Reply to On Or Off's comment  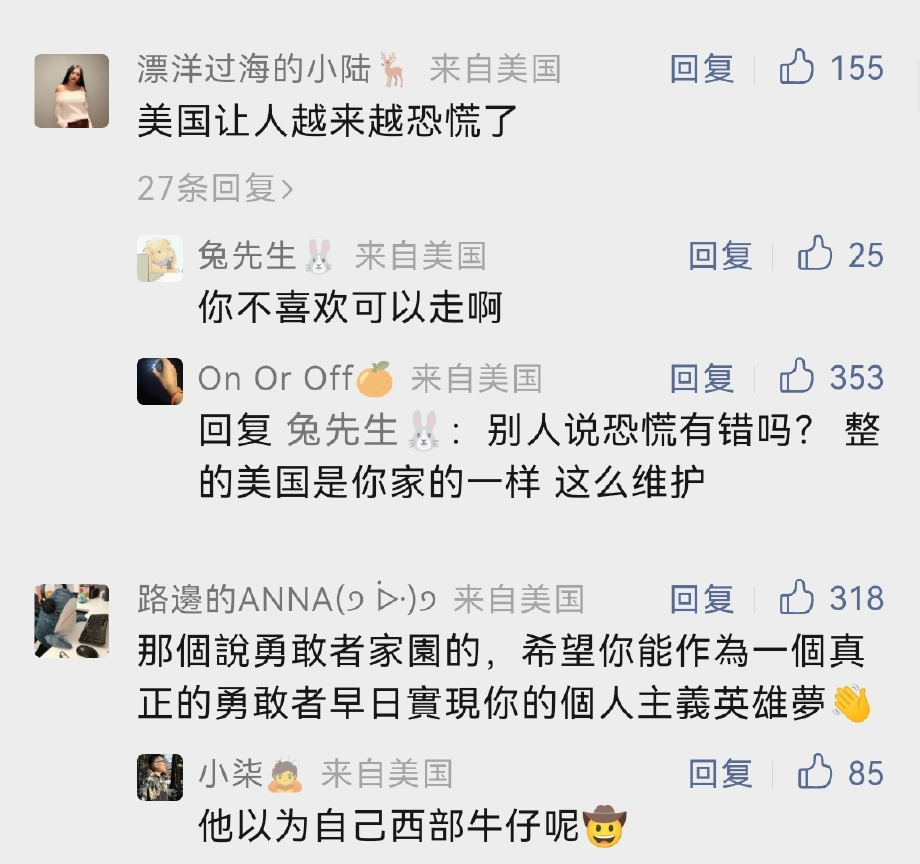click(x=702, y=377)
